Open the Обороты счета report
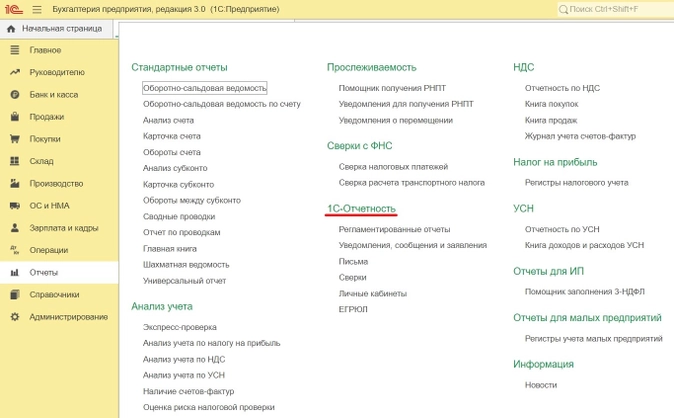 click(x=172, y=152)
